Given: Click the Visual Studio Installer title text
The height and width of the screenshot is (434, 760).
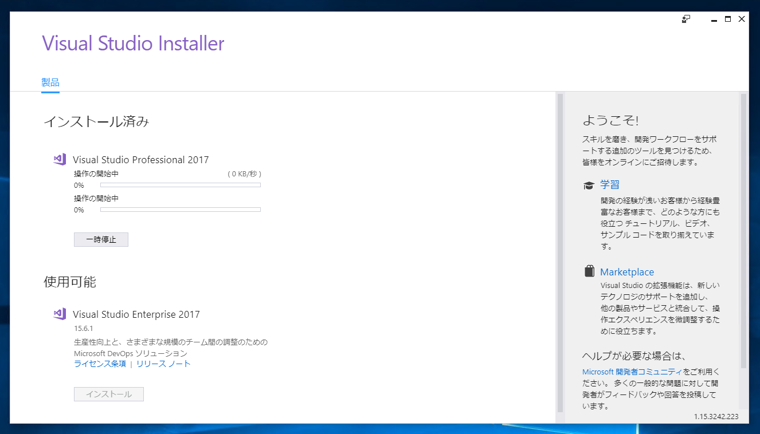Looking at the screenshot, I should click(133, 43).
